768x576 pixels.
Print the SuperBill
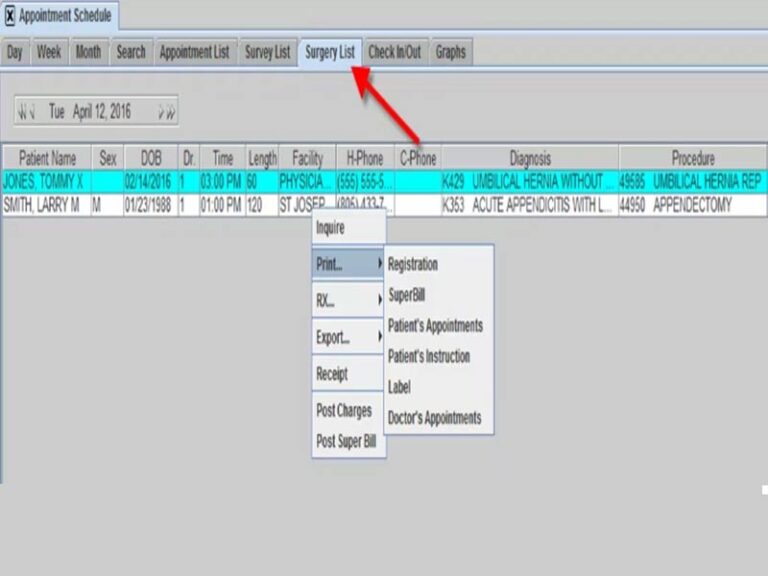tap(439, 295)
